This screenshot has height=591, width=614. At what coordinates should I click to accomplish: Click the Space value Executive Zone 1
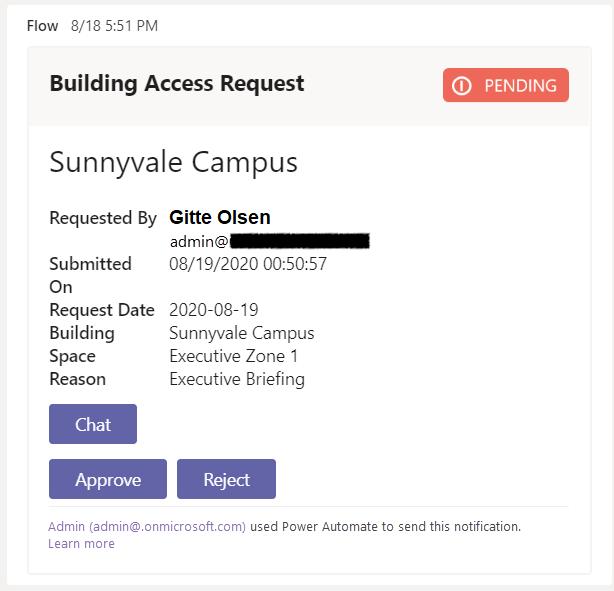pyautogui.click(x=234, y=356)
